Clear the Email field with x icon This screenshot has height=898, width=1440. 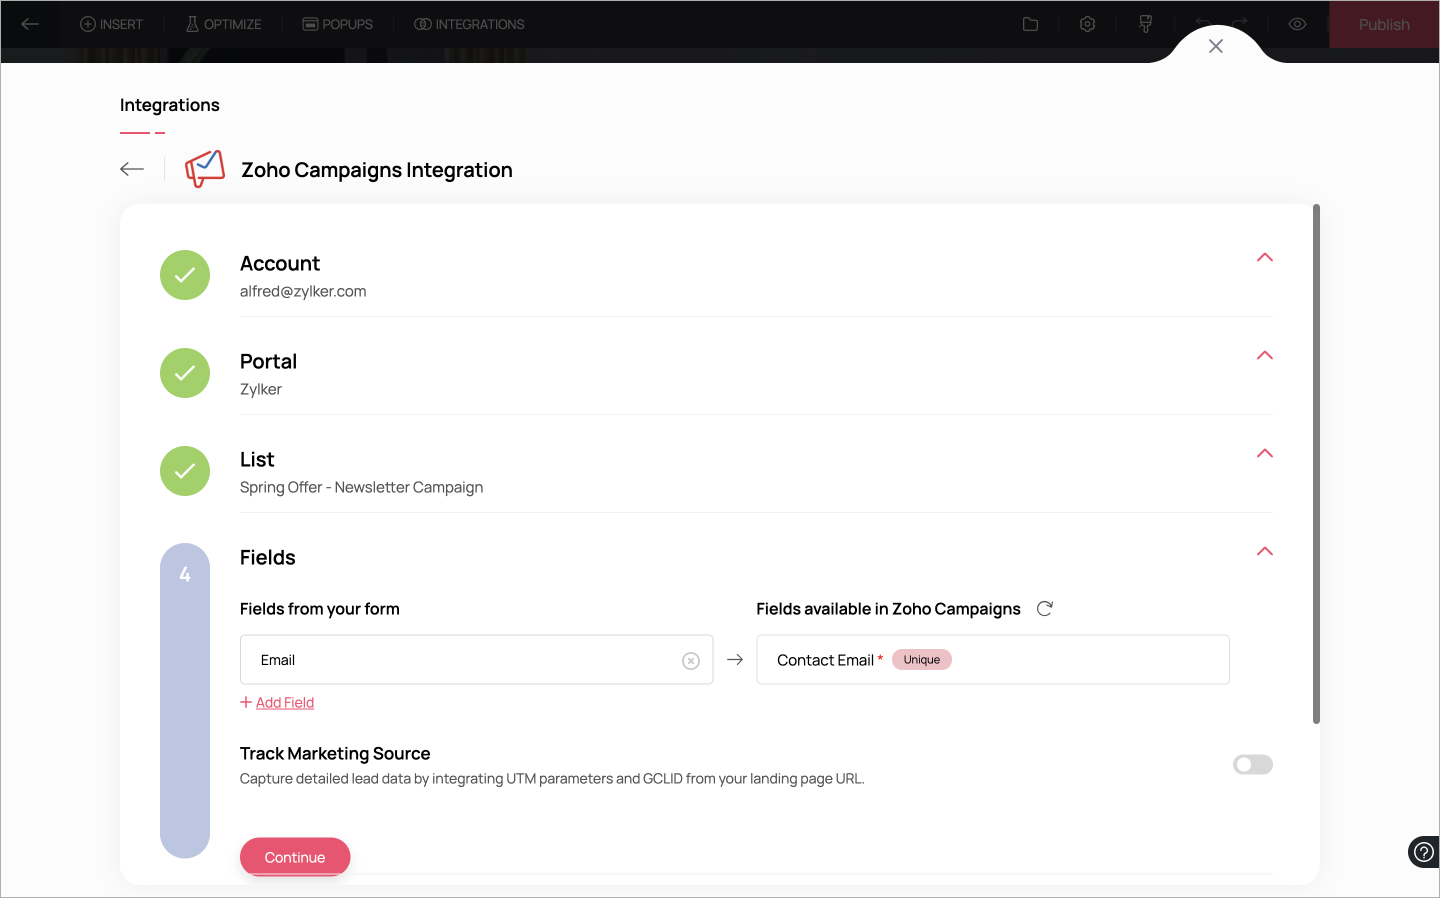(691, 661)
